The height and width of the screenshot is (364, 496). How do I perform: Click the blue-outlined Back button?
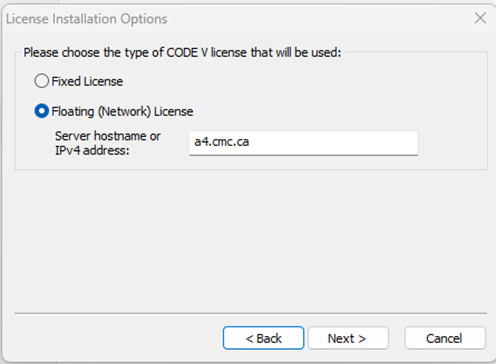click(x=263, y=338)
